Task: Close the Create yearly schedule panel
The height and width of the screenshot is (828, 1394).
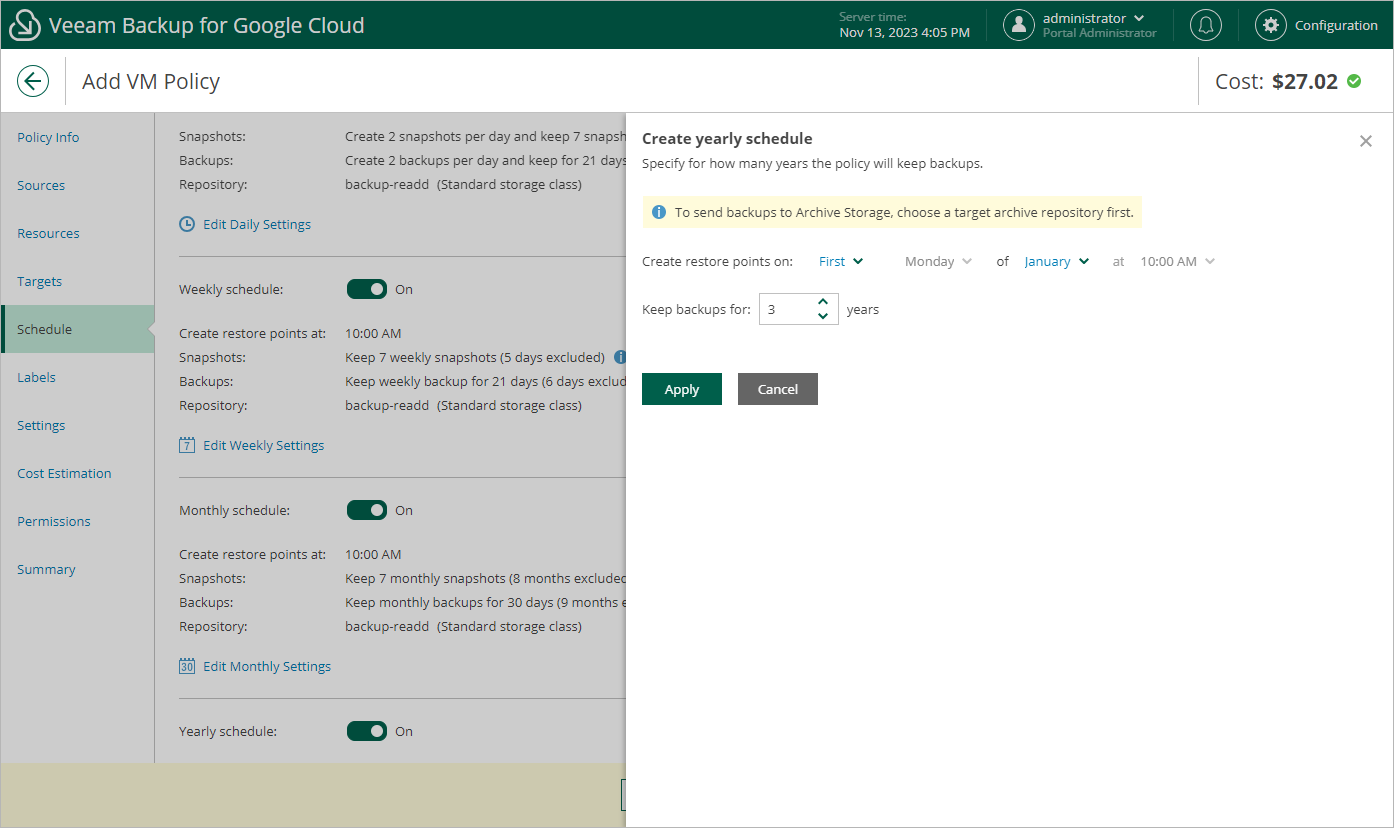Action: 1366,141
